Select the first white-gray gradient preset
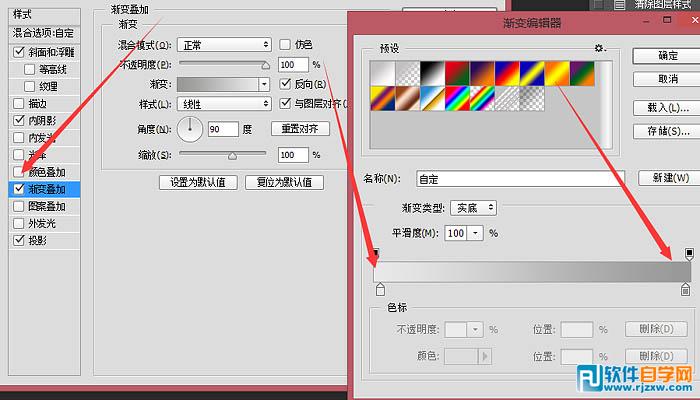This screenshot has width=700, height=400. click(x=383, y=74)
